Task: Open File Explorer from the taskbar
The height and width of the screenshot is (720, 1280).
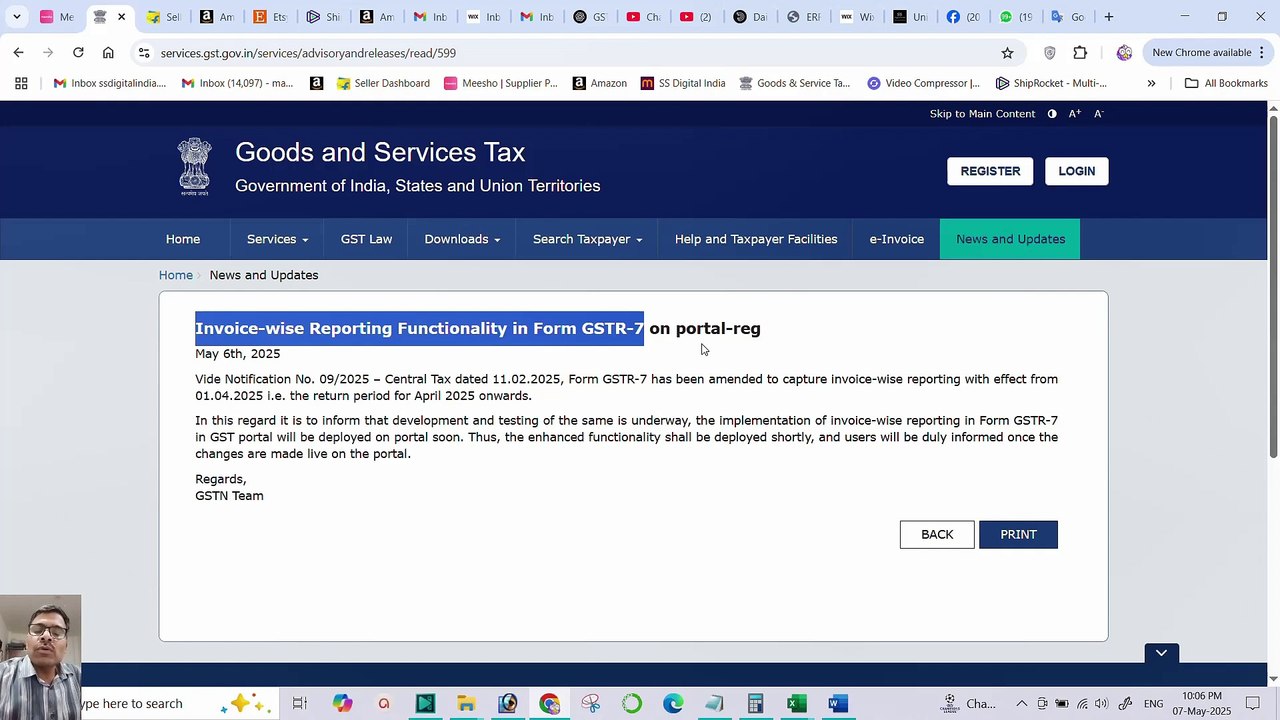Action: point(466,704)
